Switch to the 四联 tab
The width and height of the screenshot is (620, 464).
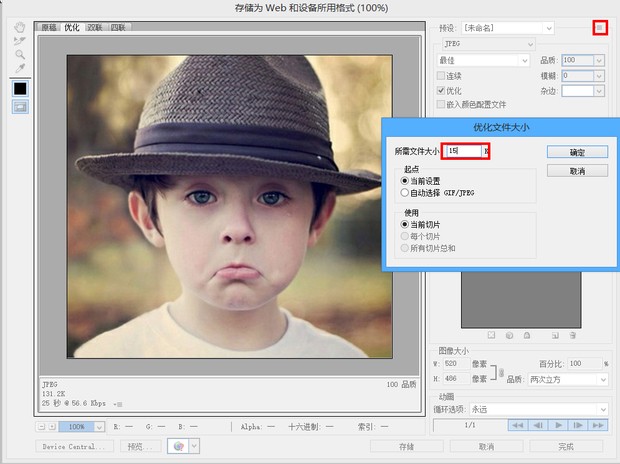click(x=118, y=27)
